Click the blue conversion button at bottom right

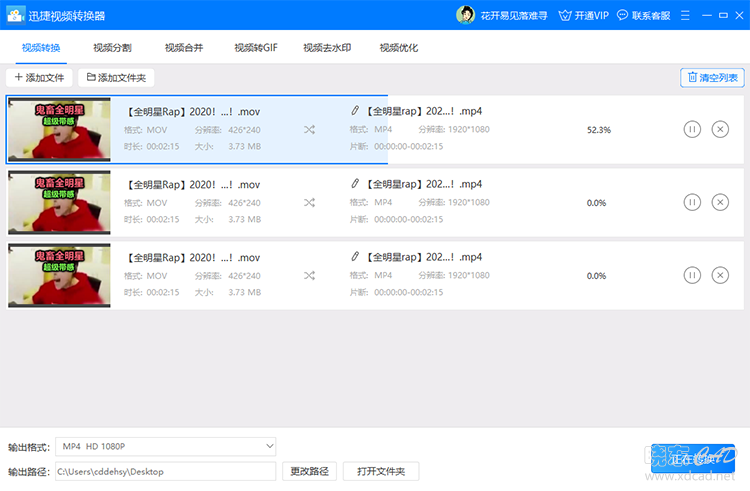[693, 458]
